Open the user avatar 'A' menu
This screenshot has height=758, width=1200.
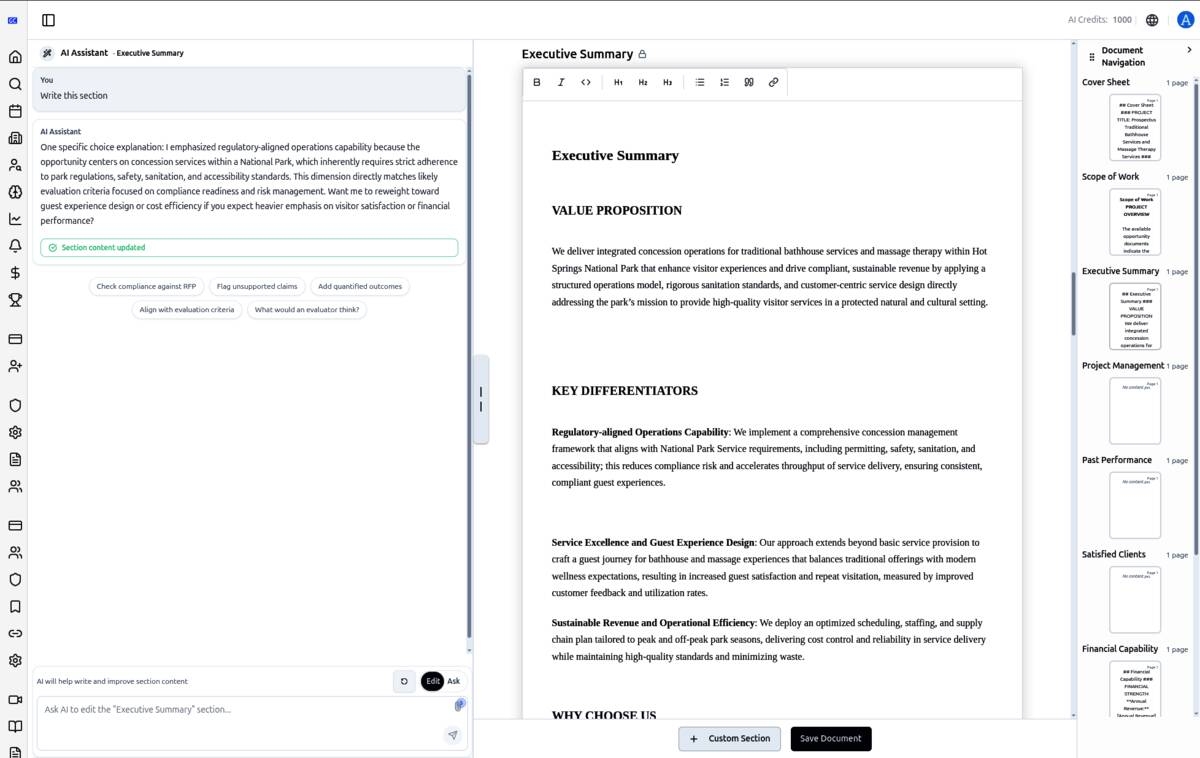[x=1185, y=20]
